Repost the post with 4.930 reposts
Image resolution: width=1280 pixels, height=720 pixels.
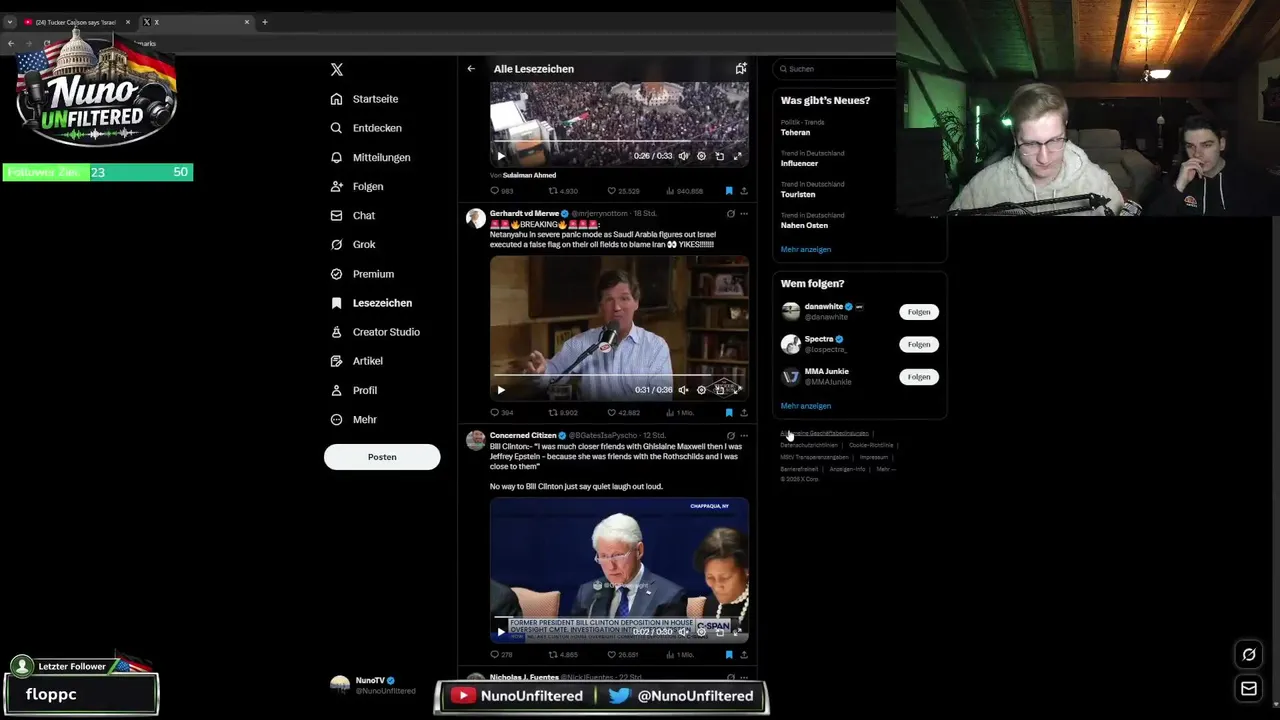564,190
